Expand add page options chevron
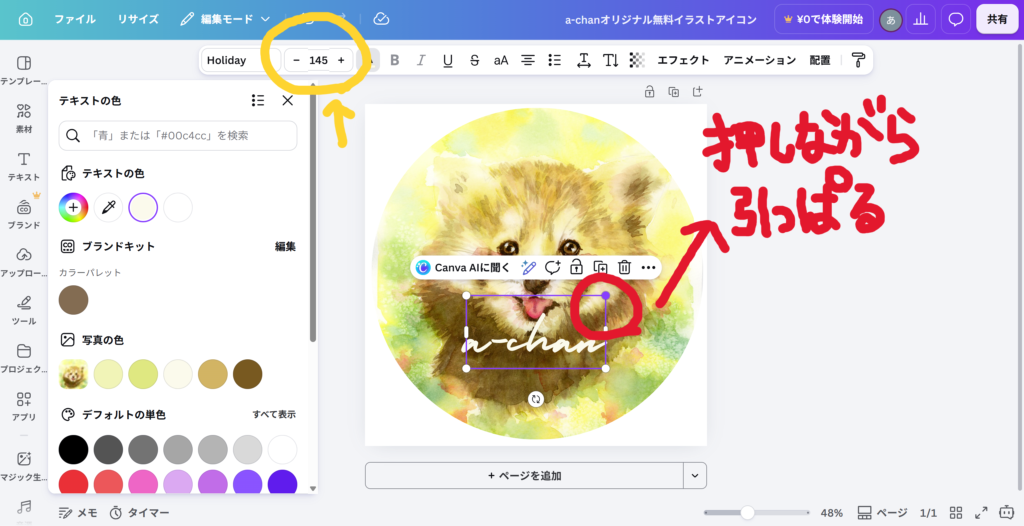The image size is (1024, 526). 695,476
